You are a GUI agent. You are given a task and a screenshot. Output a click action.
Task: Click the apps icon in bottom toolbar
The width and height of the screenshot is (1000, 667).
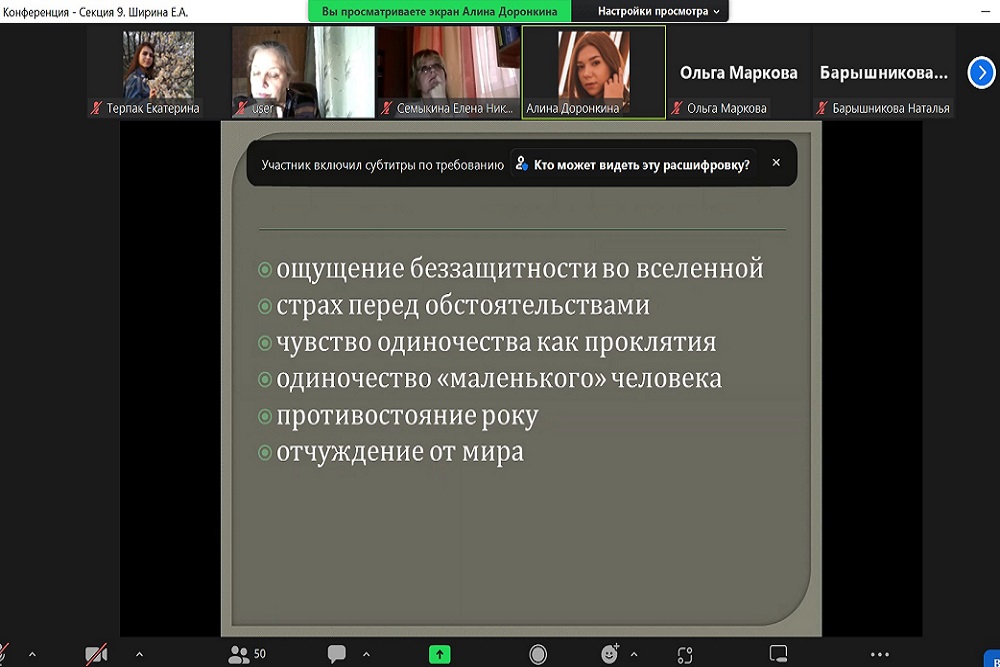click(685, 654)
